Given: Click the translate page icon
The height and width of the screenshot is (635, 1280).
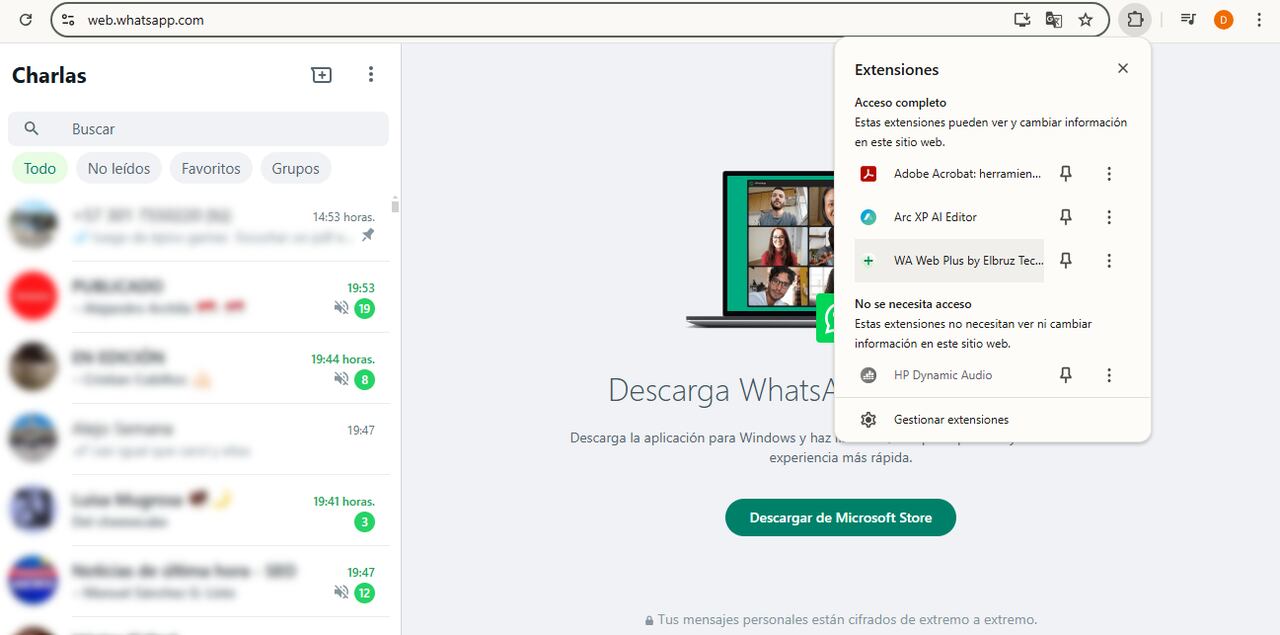Looking at the screenshot, I should pyautogui.click(x=1053, y=19).
